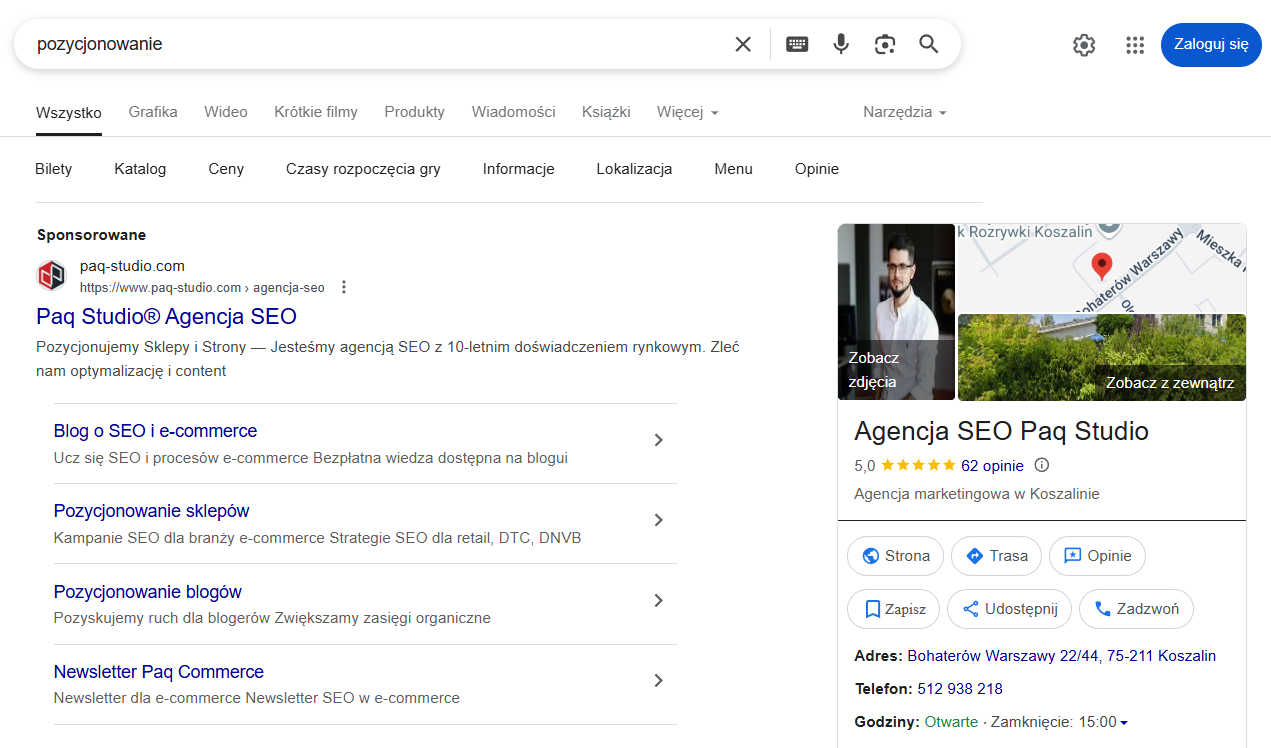This screenshot has height=748, width=1271.
Task: Select the Menu filter chip
Action: (733, 169)
